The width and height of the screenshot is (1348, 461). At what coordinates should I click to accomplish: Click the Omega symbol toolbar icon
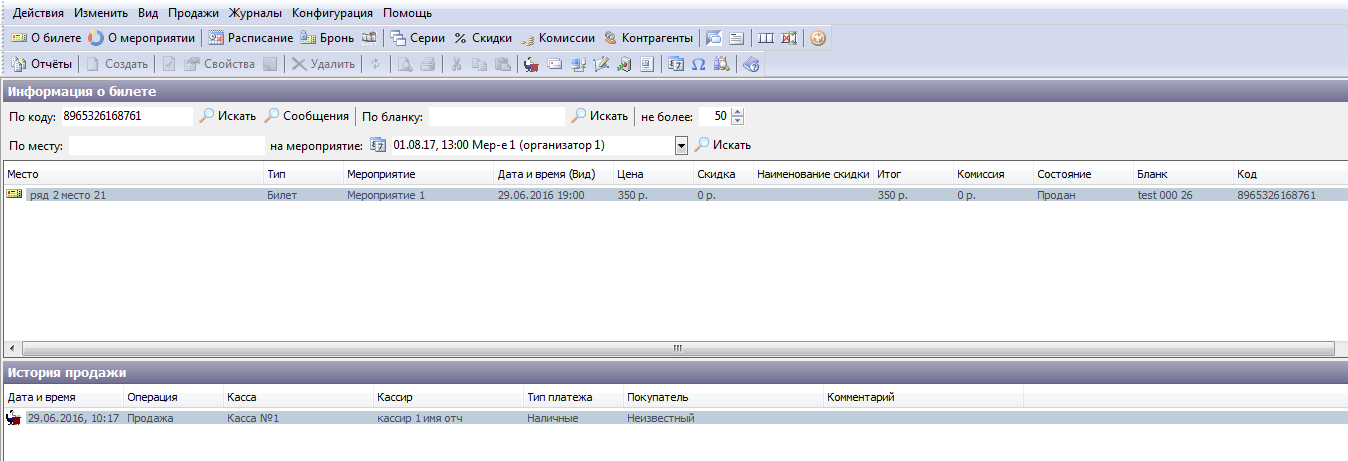(x=699, y=65)
